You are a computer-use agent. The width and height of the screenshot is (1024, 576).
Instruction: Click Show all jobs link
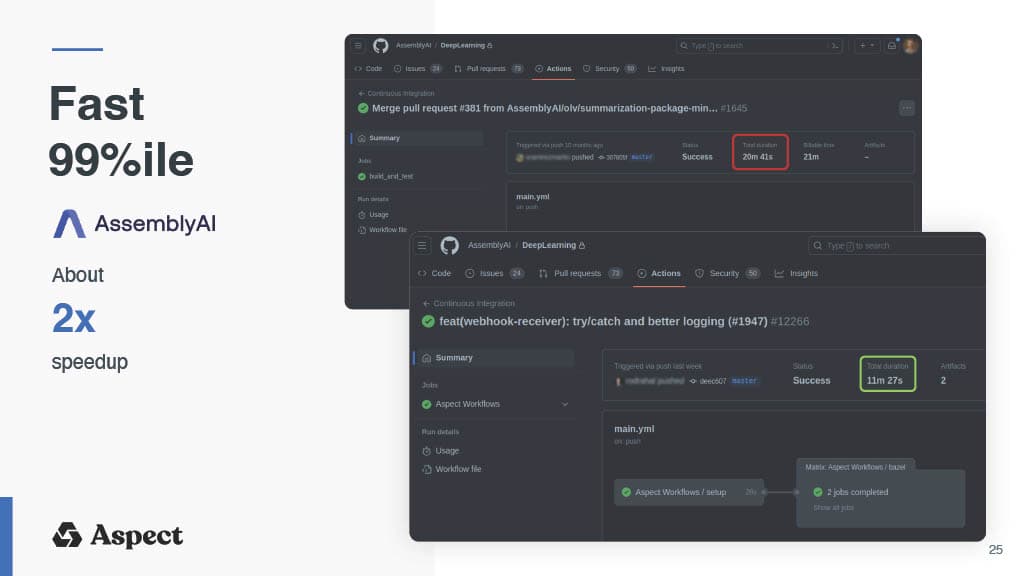click(x=833, y=508)
